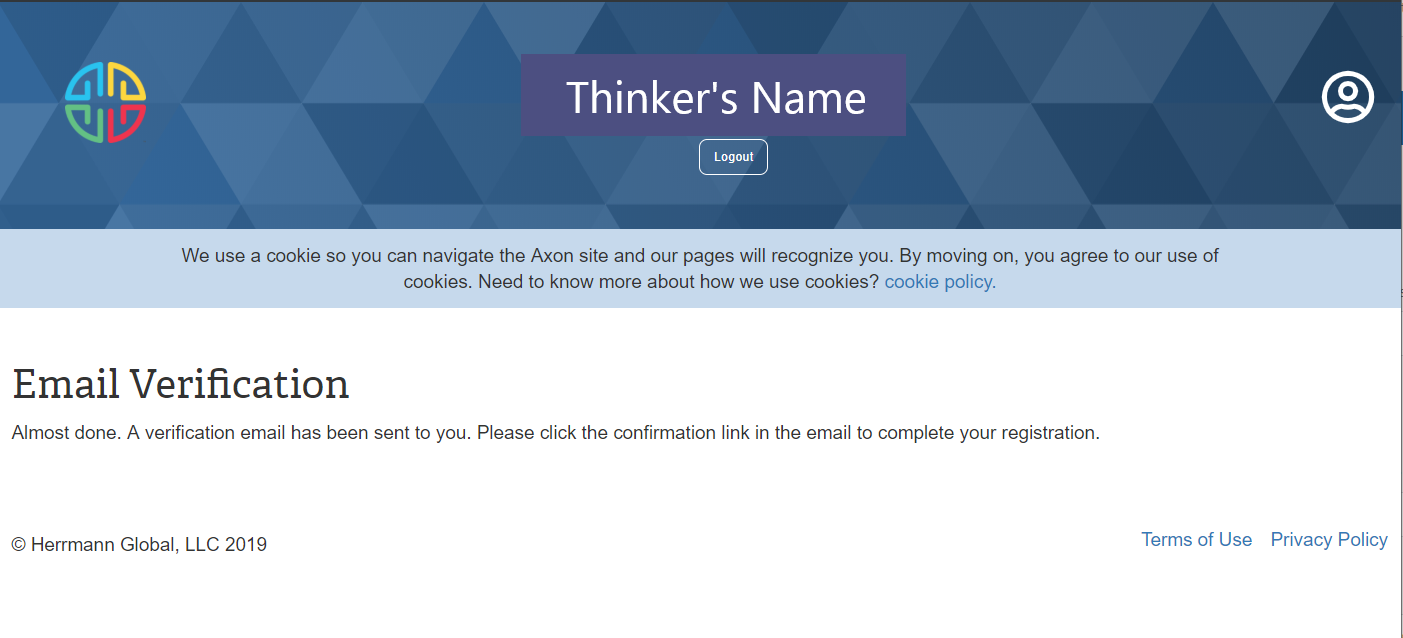Open the cookie policy link

point(940,282)
